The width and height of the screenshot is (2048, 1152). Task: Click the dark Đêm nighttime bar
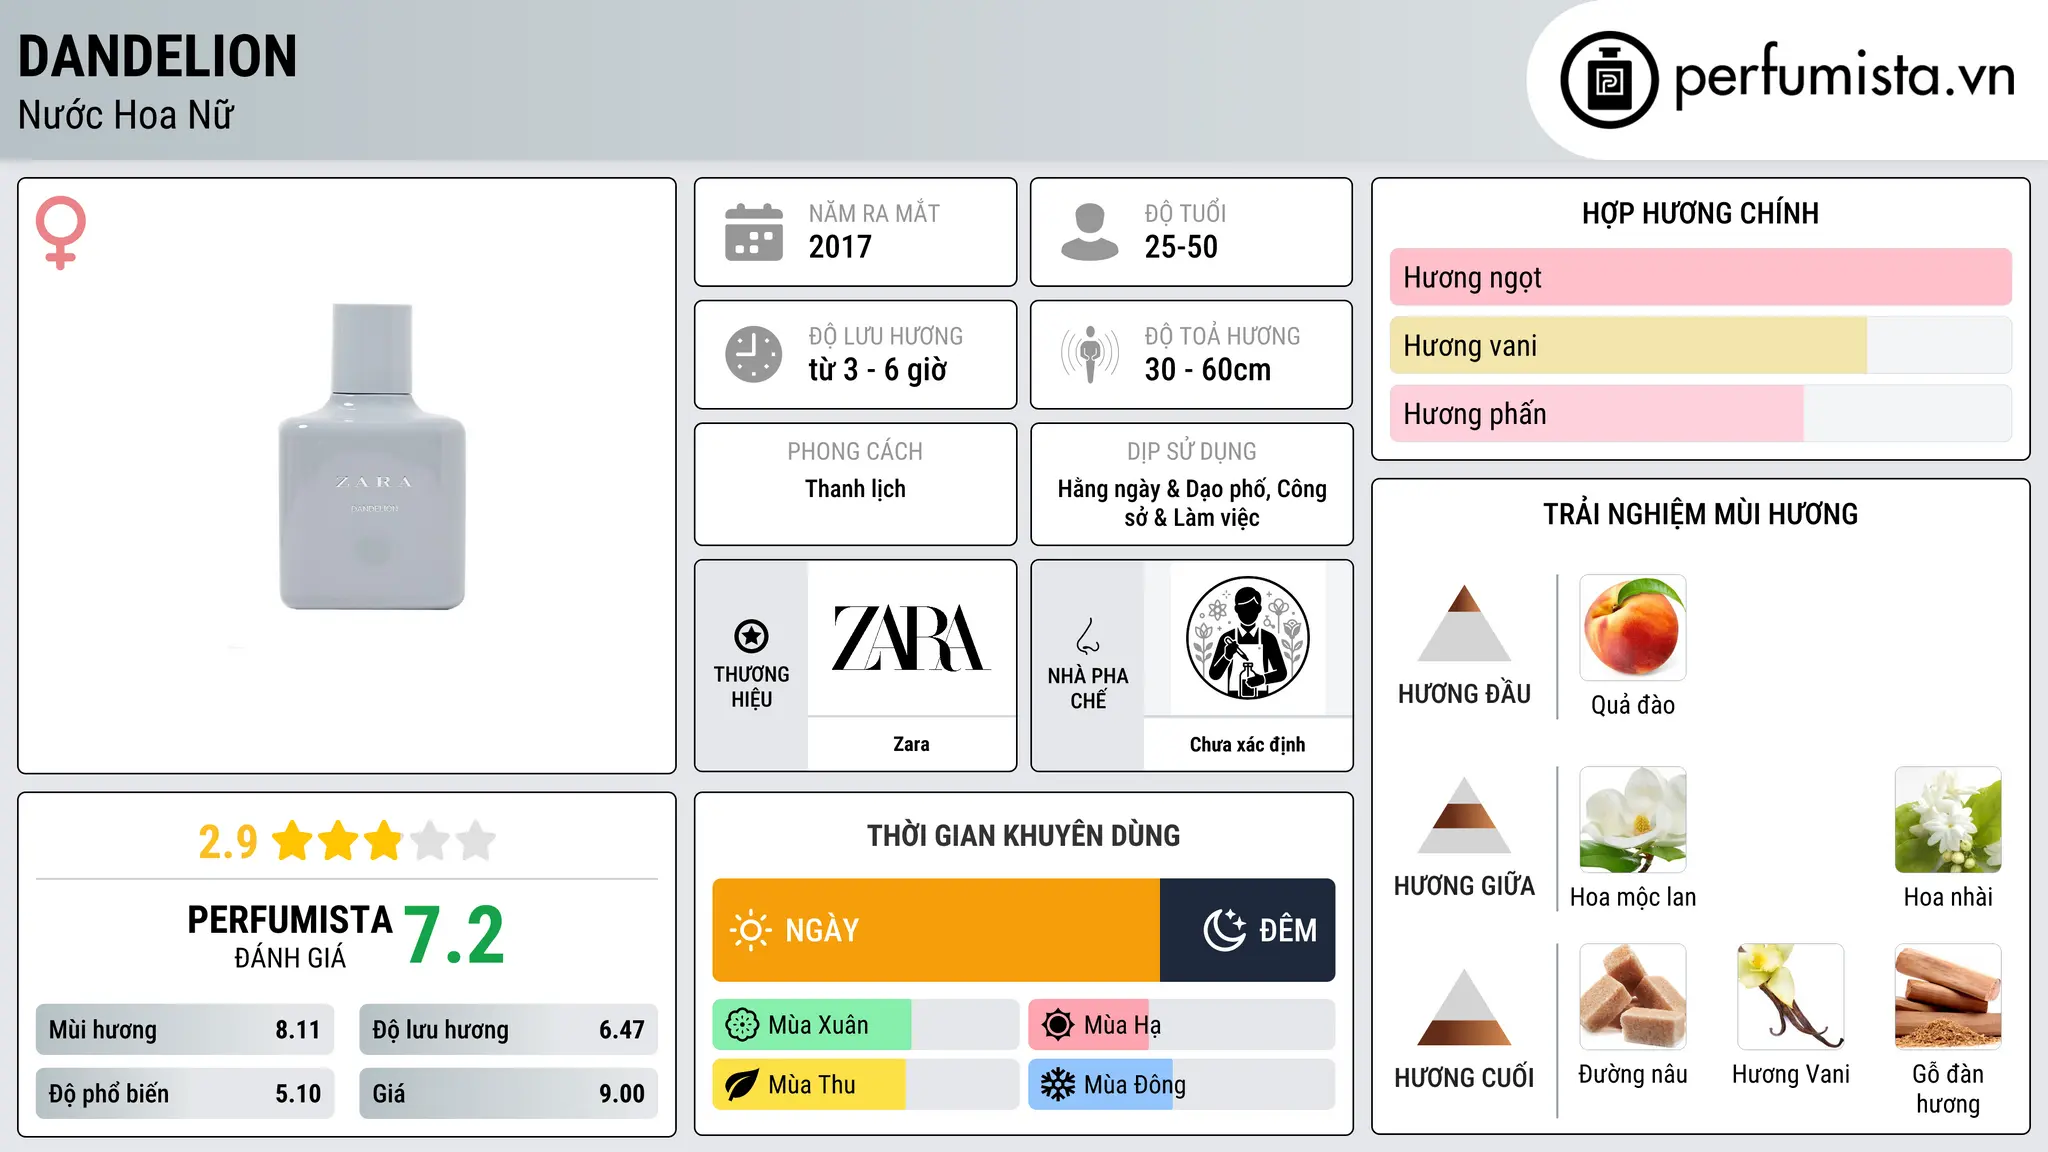click(1248, 930)
